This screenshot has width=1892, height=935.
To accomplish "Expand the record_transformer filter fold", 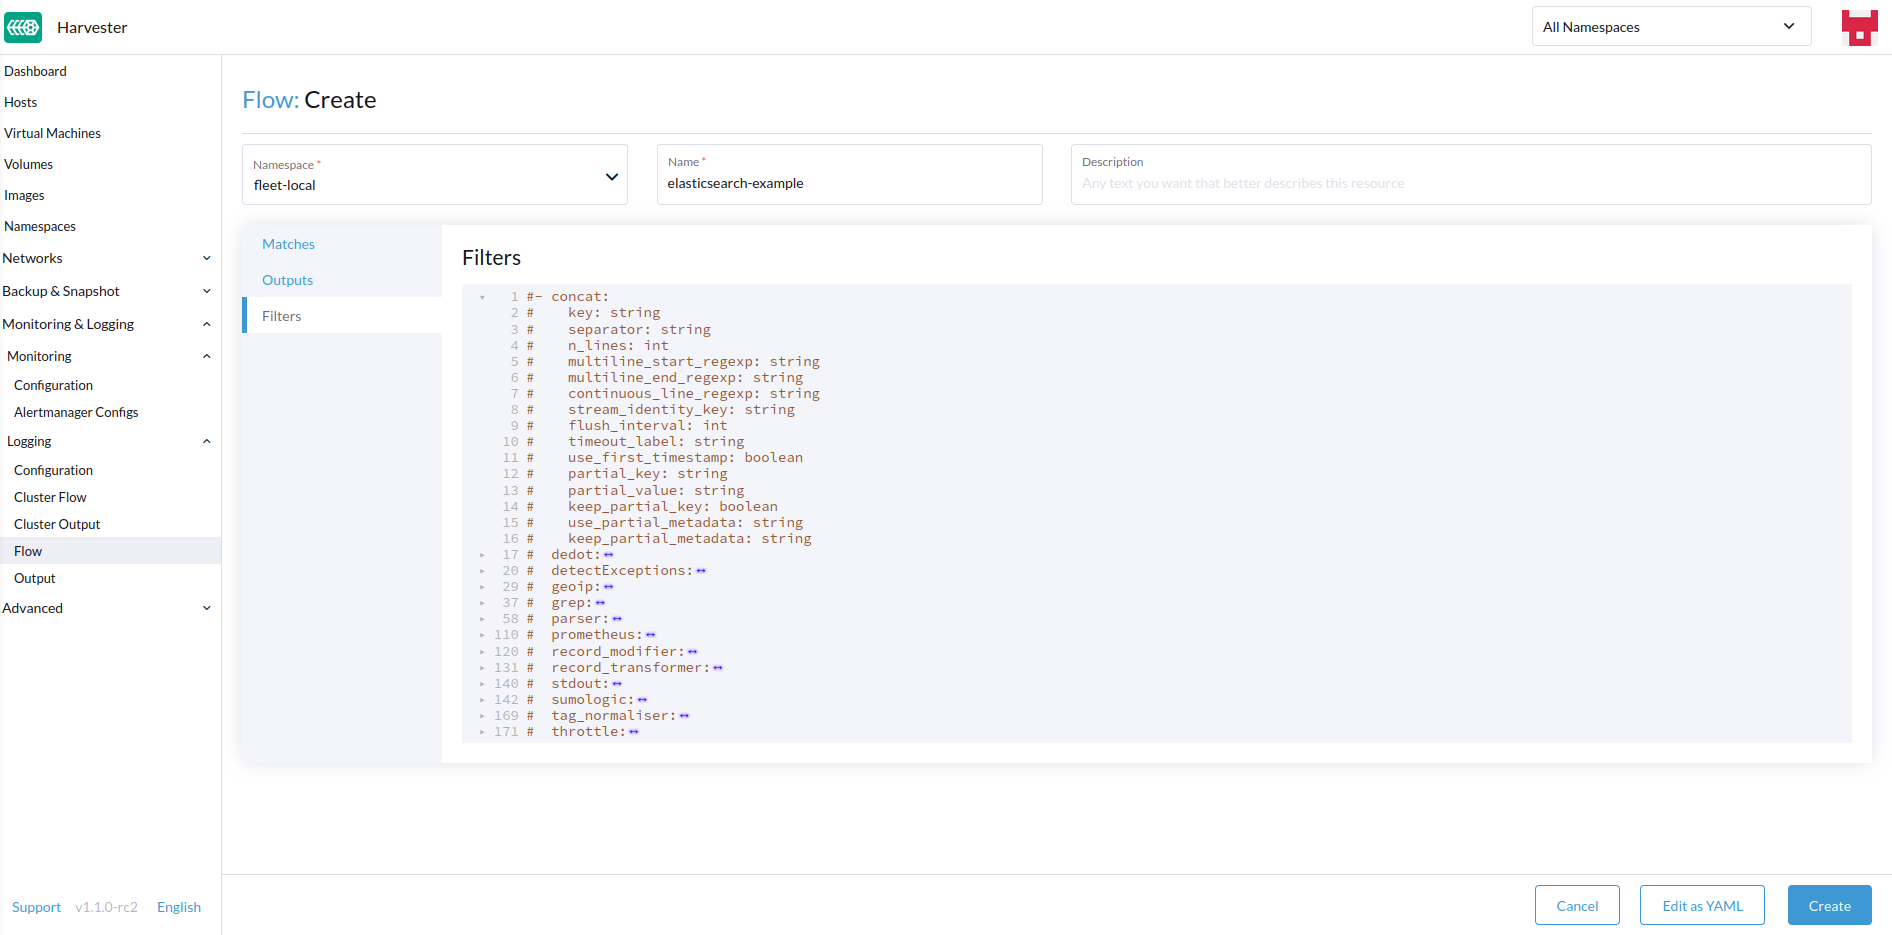I will (x=483, y=667).
